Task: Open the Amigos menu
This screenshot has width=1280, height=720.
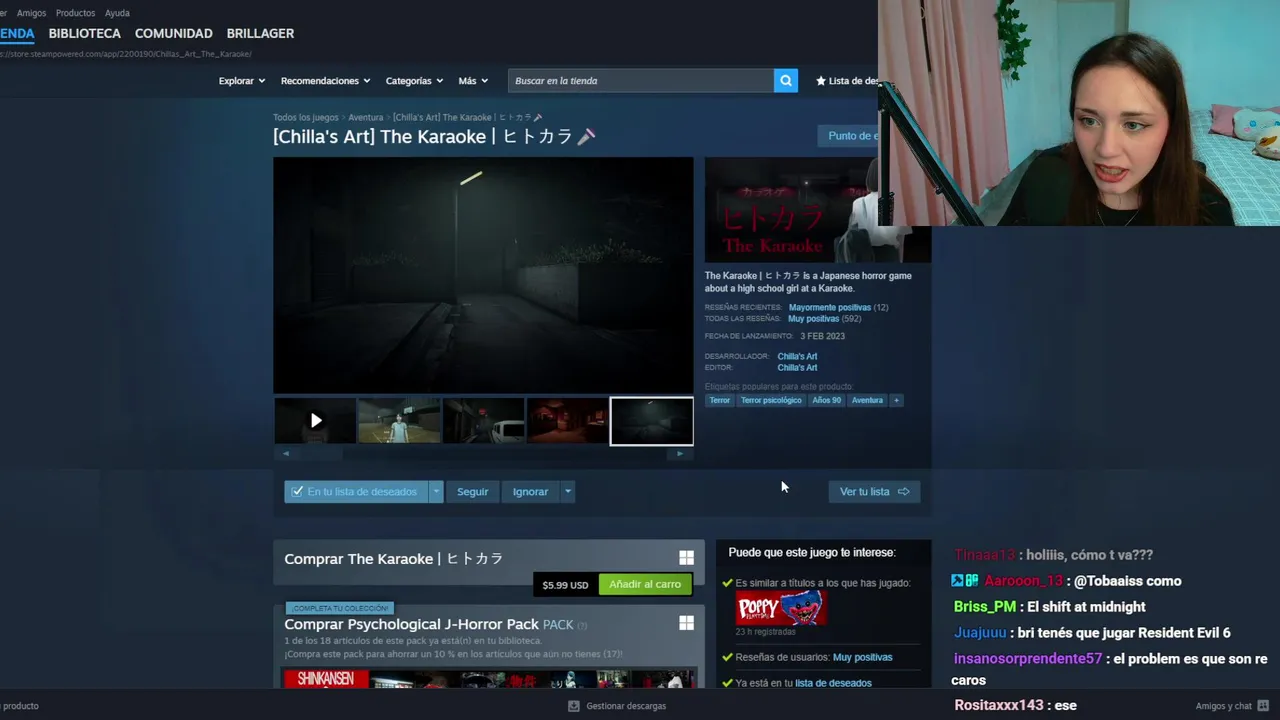Action: click(31, 13)
